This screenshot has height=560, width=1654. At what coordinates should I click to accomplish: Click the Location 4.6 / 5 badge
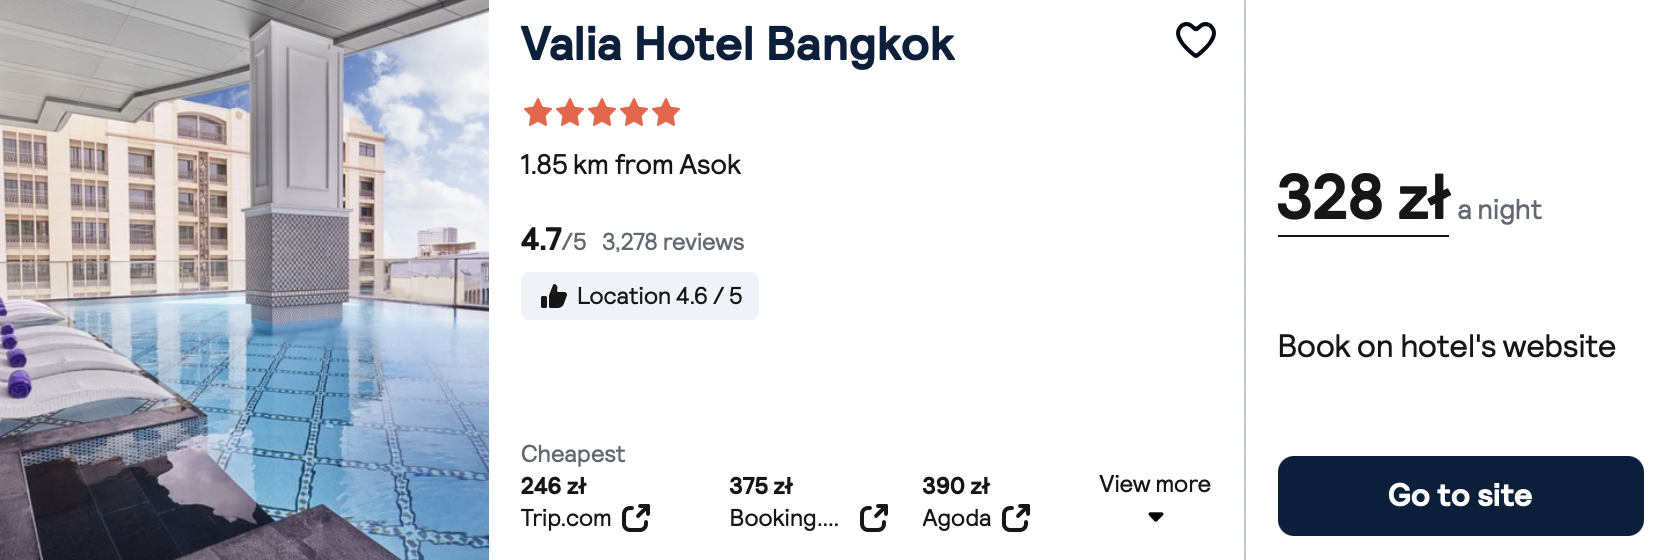pos(640,296)
